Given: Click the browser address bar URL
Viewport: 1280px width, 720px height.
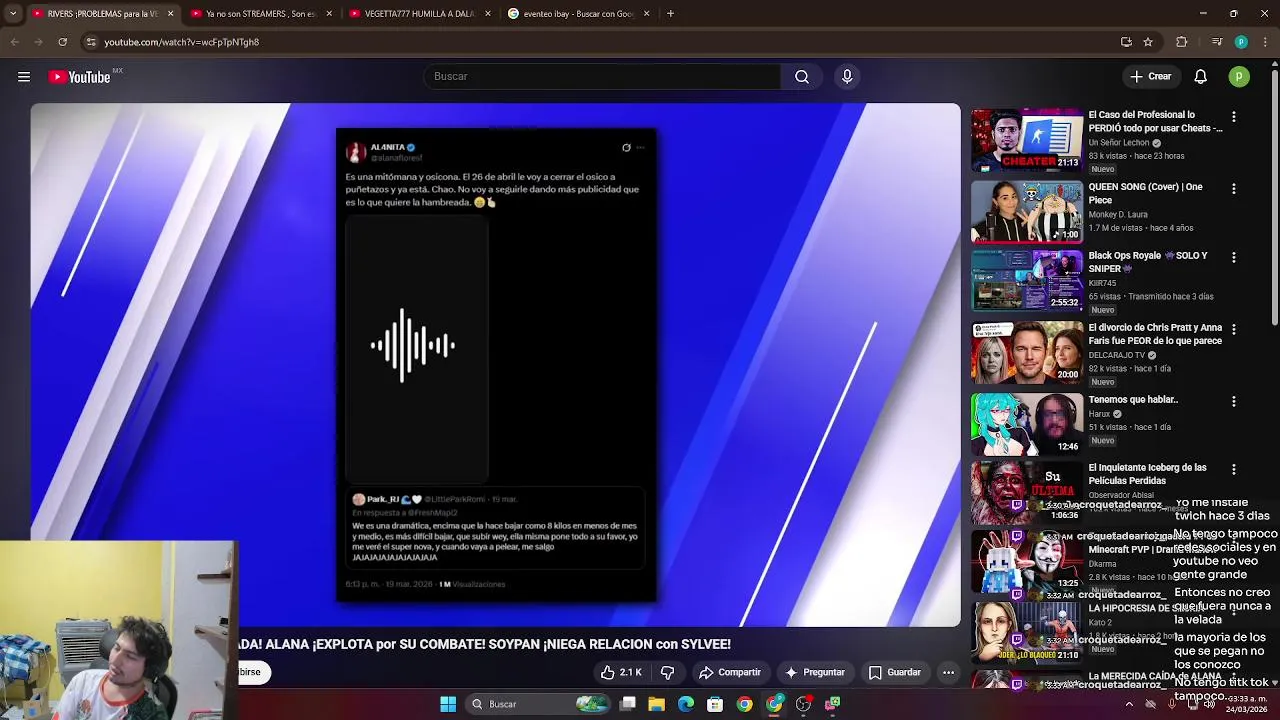Looking at the screenshot, I should (x=181, y=42).
